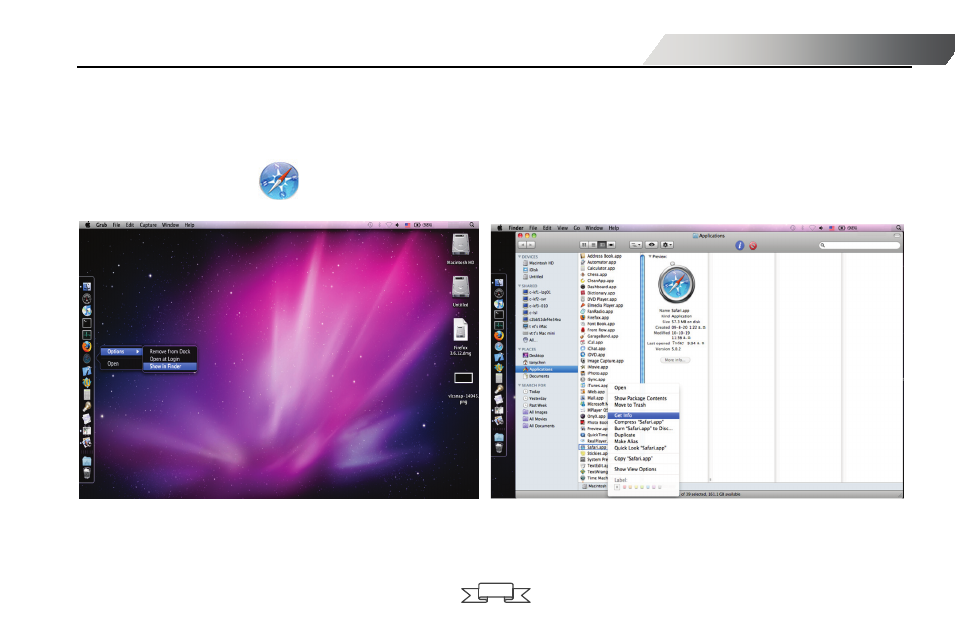Click the Firefox dock icon in the left desktop screenshot
Image resolution: width=955 pixels, height=636 pixels.
87,347
